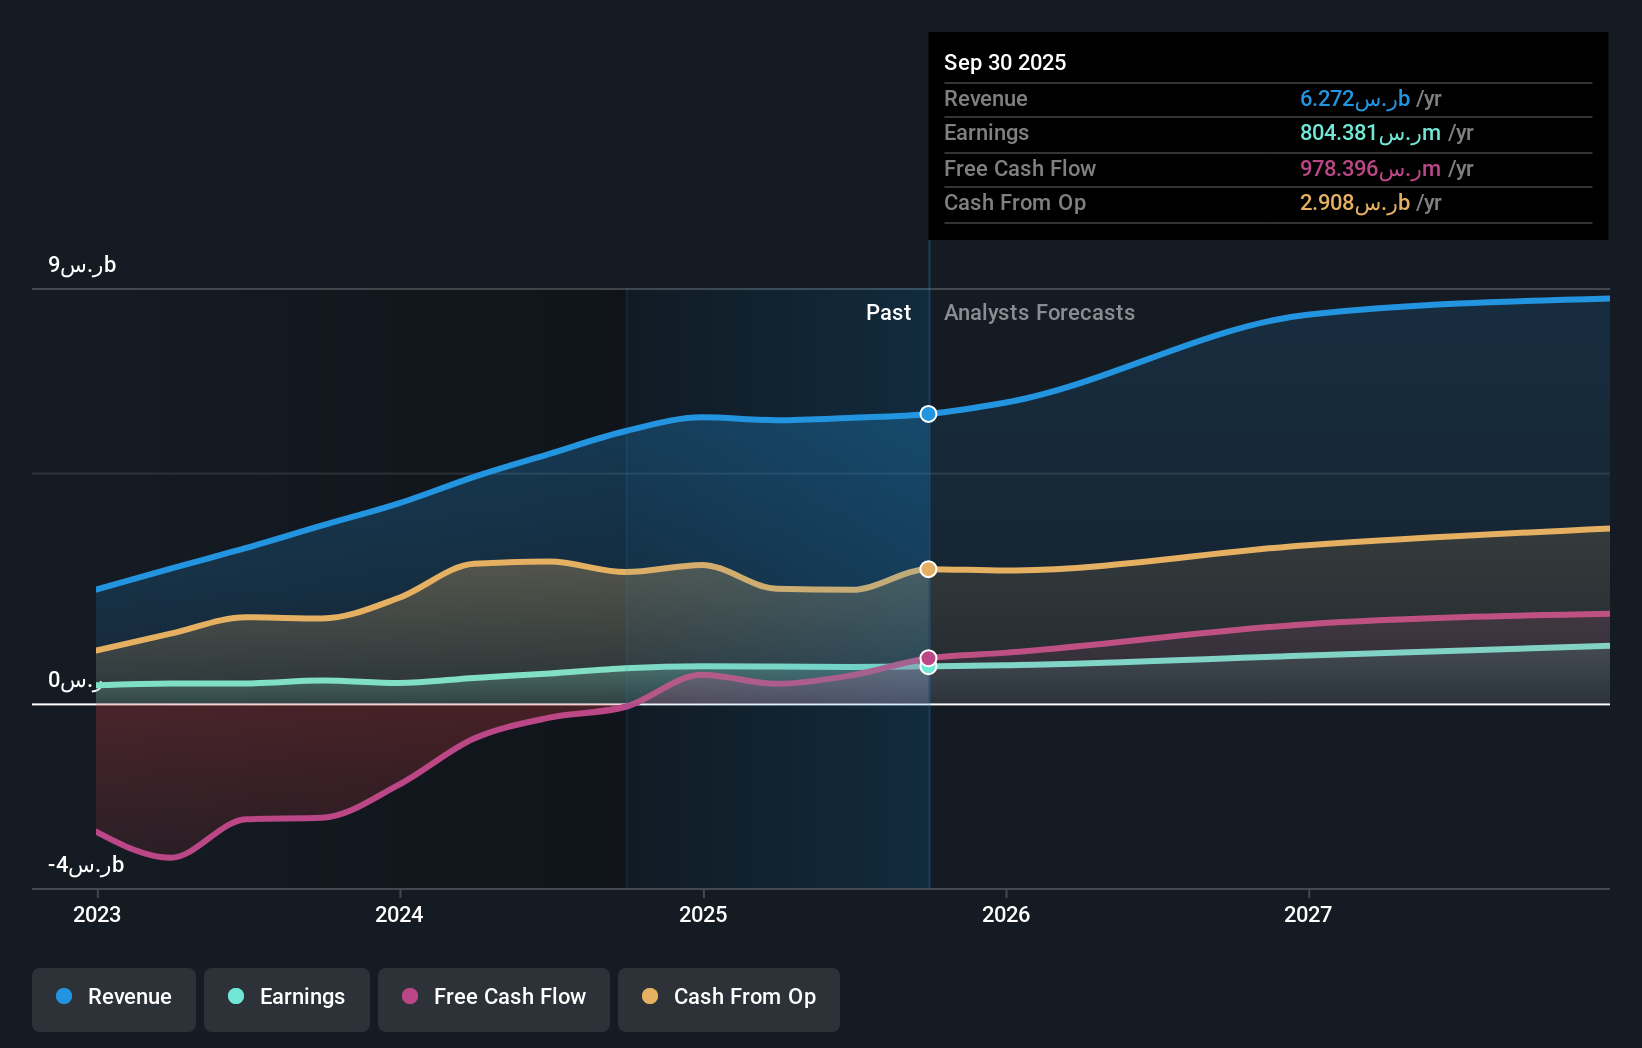The width and height of the screenshot is (1642, 1048).
Task: Click the teal Earnings legend dot
Action: [234, 997]
